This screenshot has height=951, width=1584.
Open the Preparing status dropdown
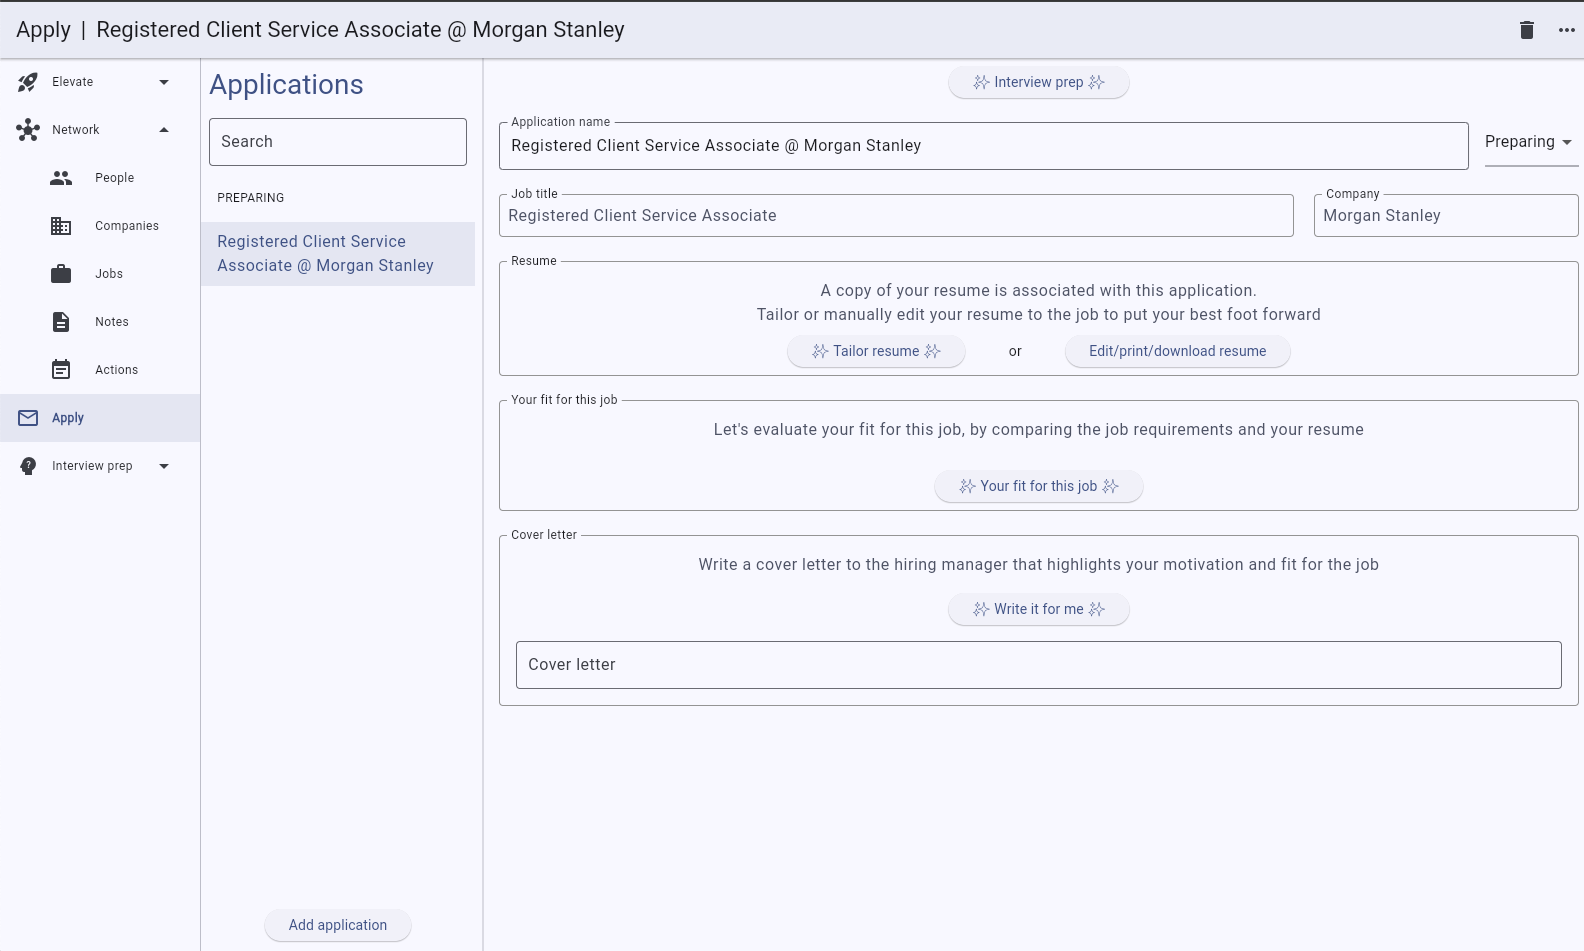[1529, 142]
